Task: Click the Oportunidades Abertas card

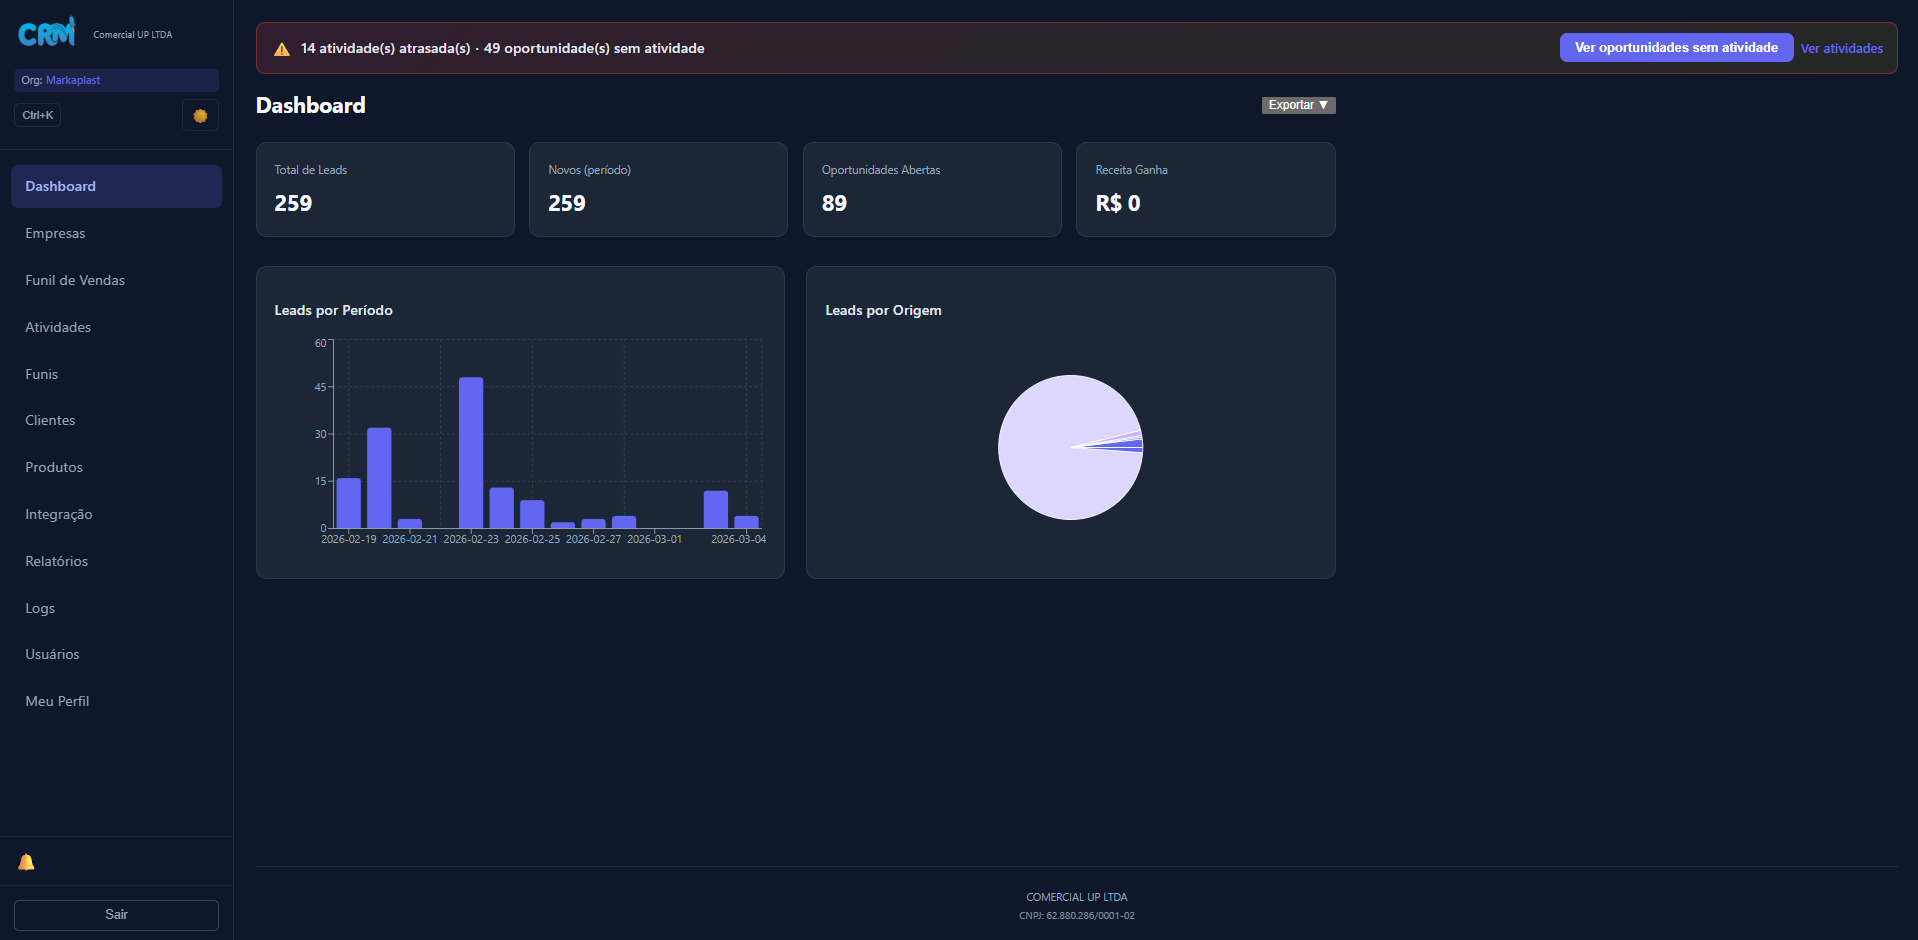Action: coord(931,189)
